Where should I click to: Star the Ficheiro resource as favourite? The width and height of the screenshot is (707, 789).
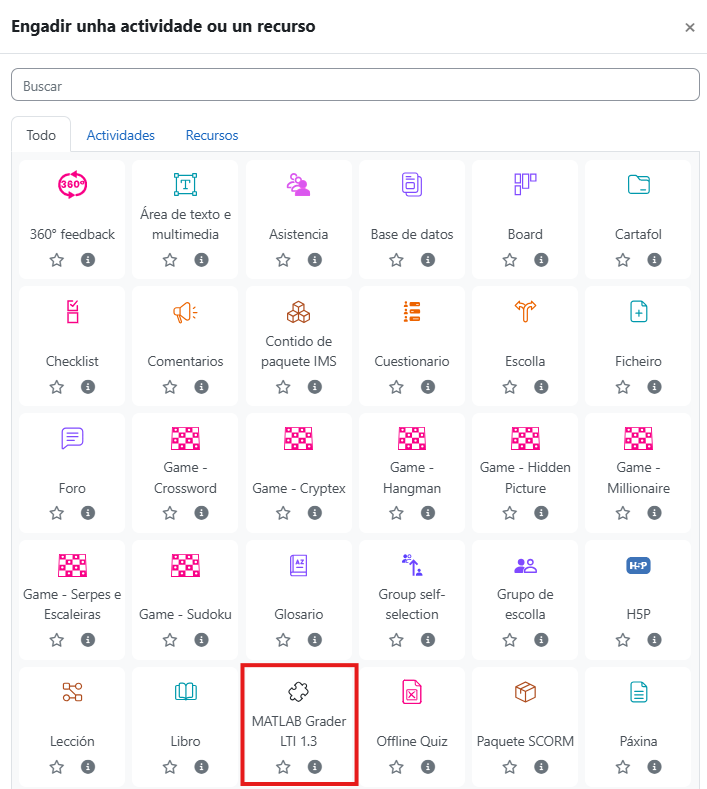623,387
